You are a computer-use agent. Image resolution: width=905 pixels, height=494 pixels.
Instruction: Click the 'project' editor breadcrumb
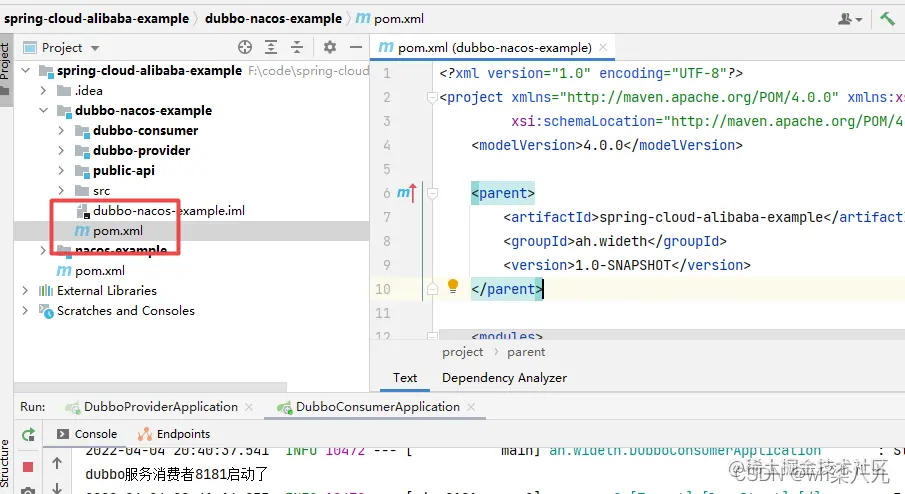[x=462, y=352]
